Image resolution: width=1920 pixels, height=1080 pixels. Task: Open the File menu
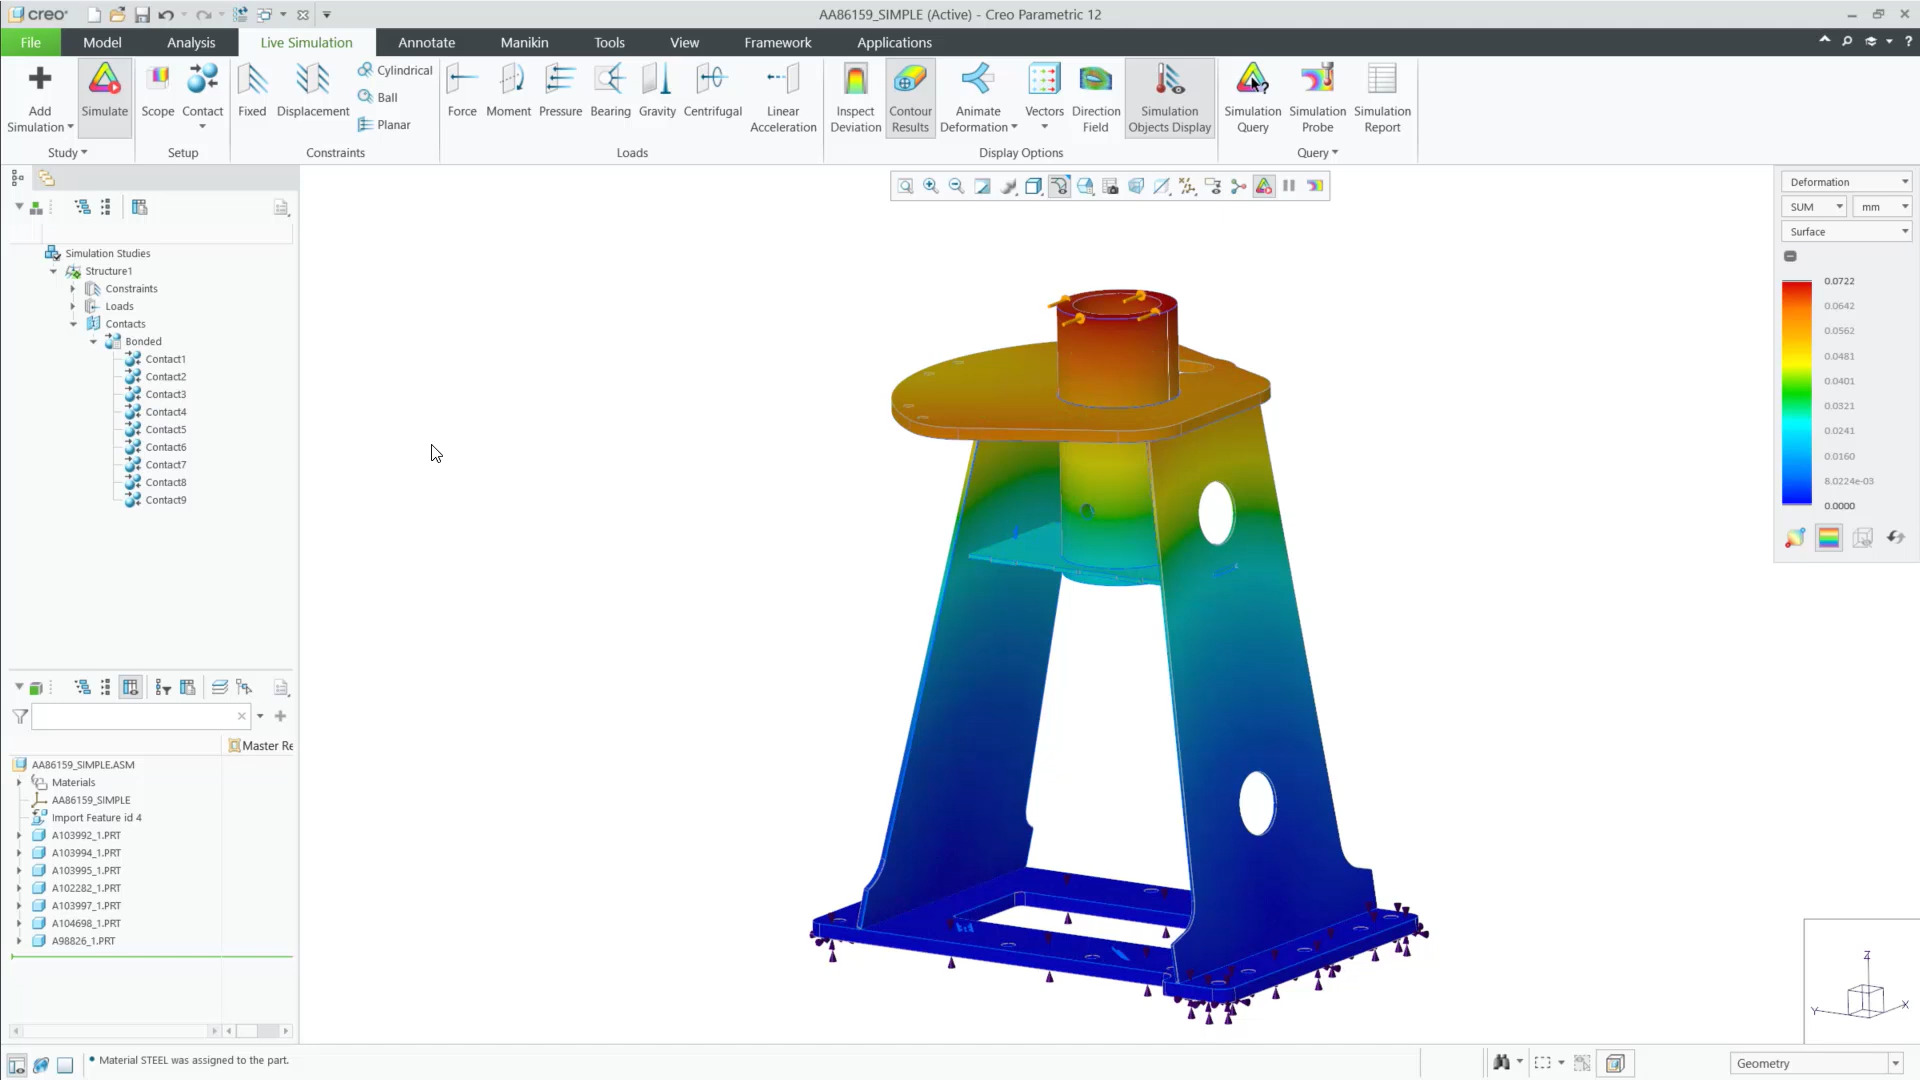[x=31, y=42]
